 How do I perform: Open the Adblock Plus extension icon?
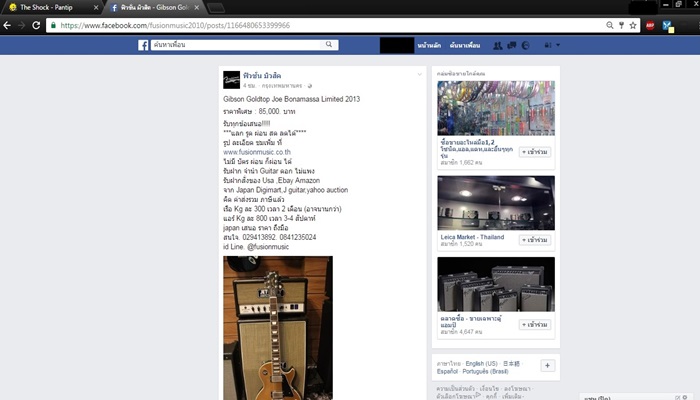(650, 25)
